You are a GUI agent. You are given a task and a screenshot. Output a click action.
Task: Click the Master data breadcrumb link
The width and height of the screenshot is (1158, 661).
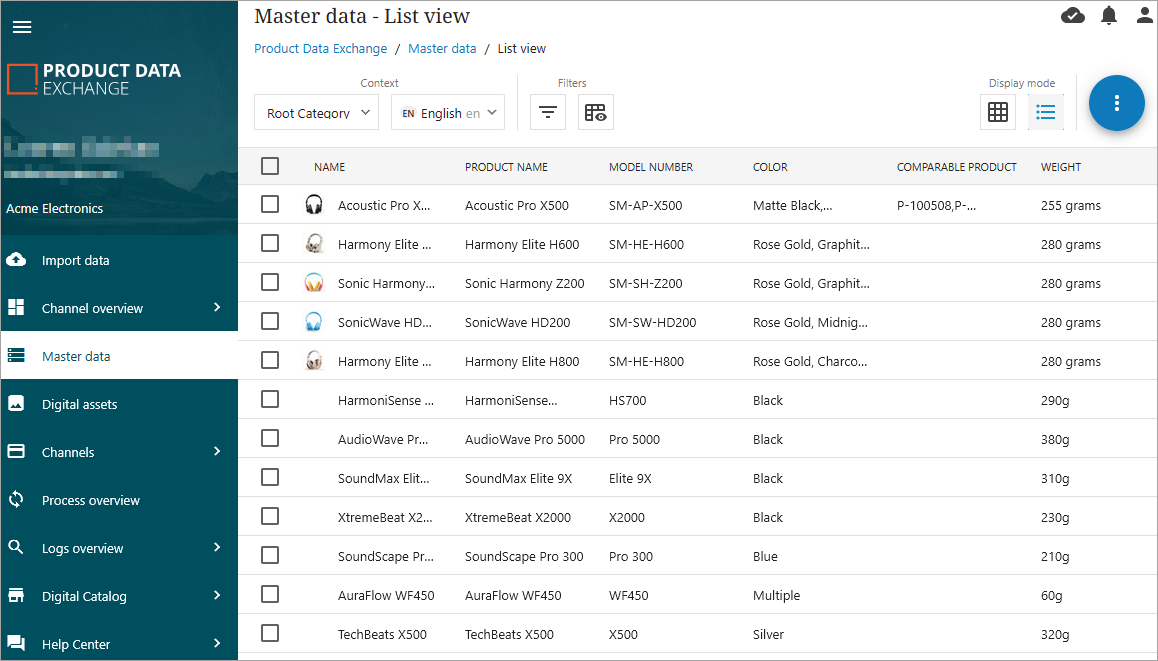click(442, 48)
